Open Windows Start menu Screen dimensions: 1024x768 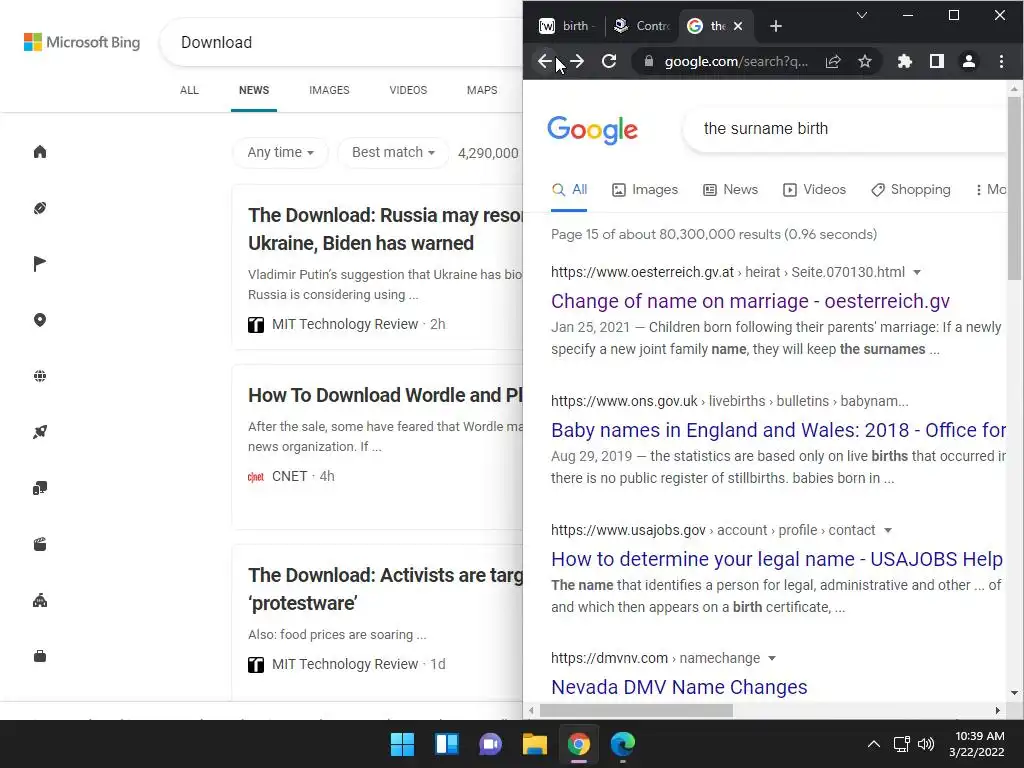(x=402, y=744)
